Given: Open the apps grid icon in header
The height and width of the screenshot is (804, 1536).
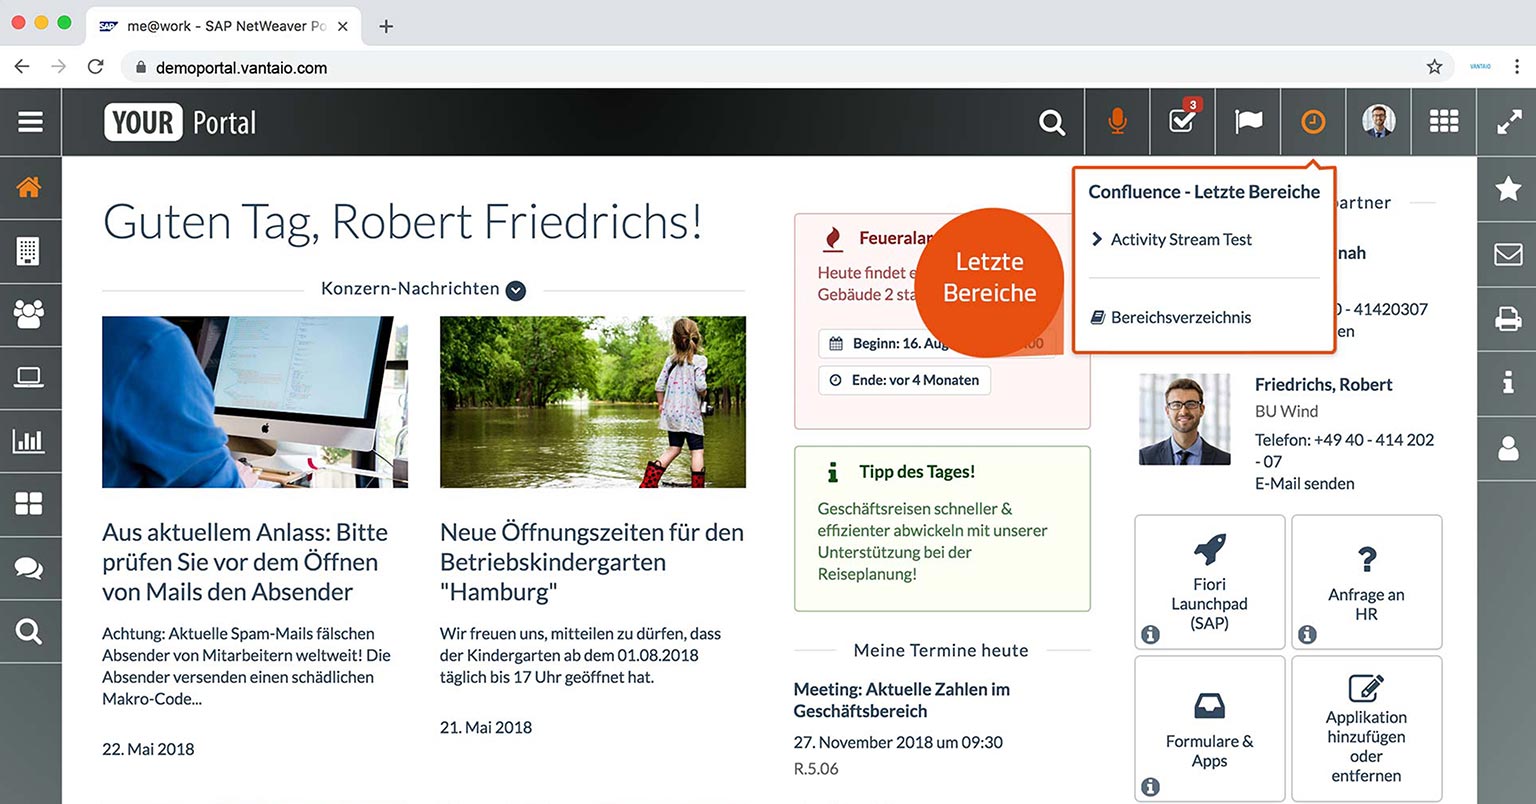Looking at the screenshot, I should (x=1444, y=122).
